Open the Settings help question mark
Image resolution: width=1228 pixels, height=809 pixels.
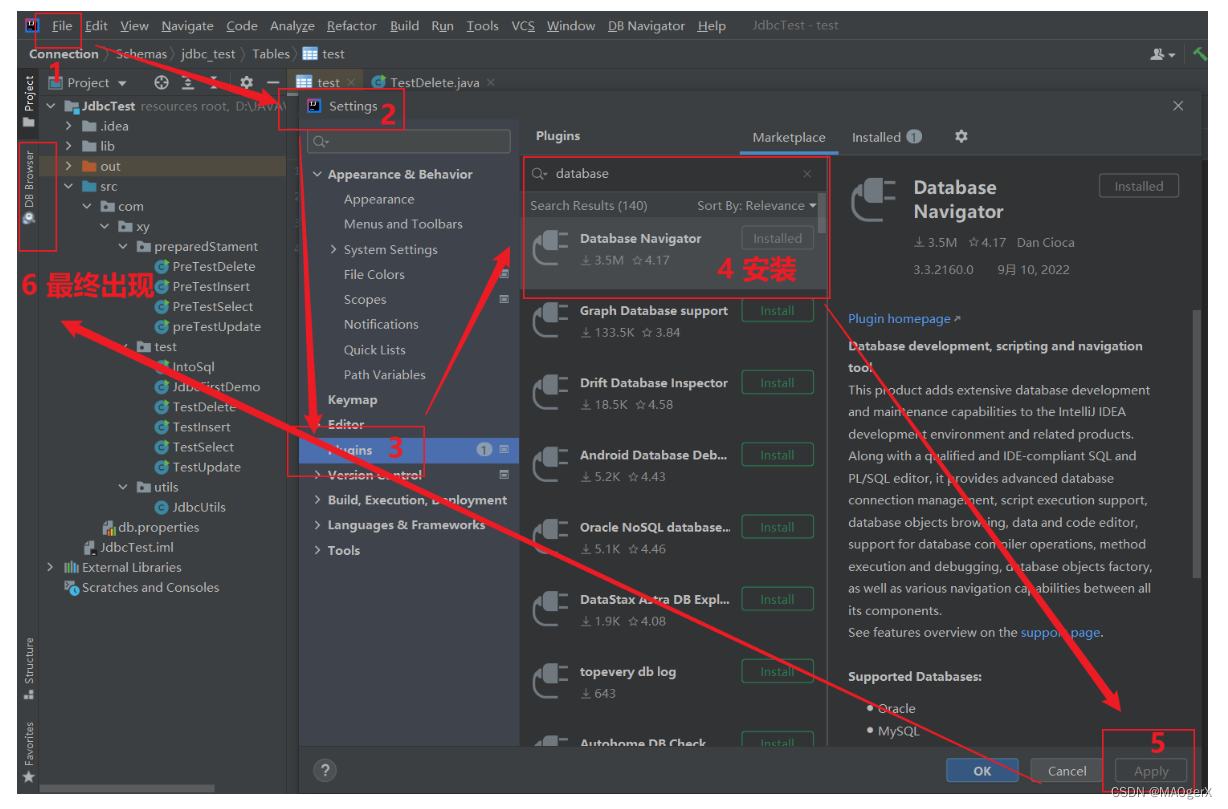(324, 770)
